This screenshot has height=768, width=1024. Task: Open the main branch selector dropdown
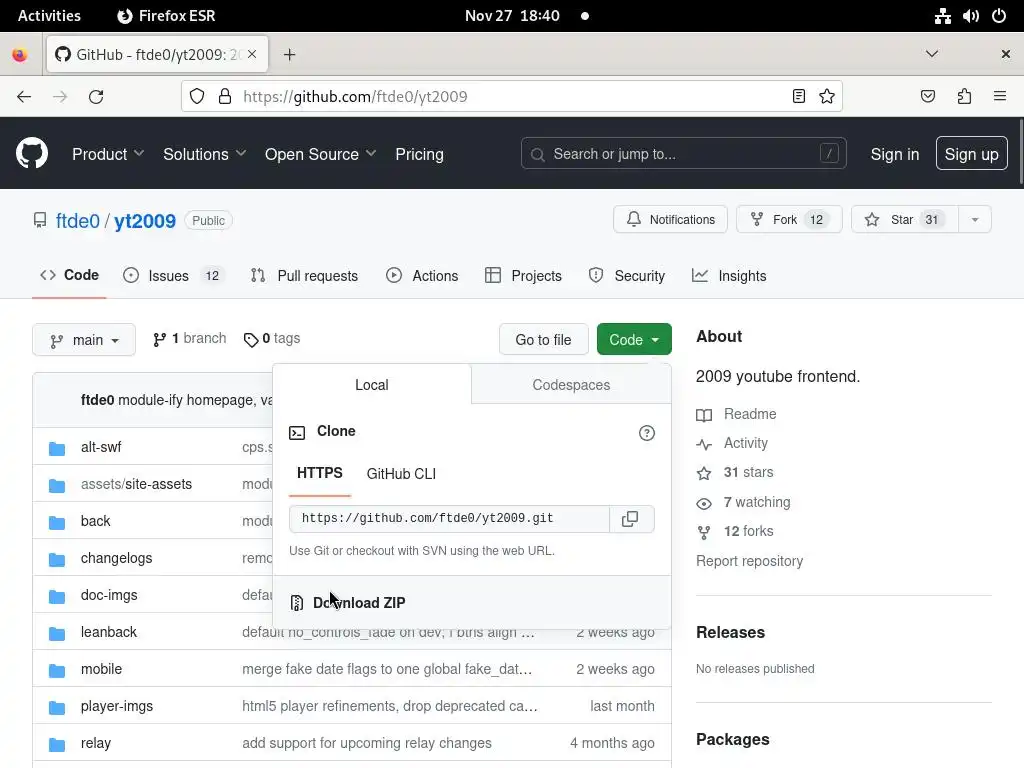(84, 340)
